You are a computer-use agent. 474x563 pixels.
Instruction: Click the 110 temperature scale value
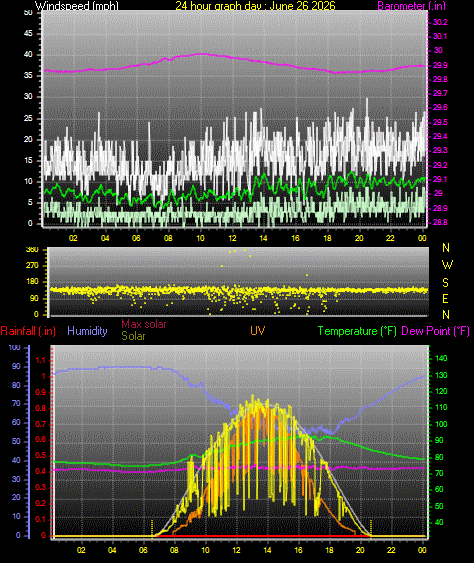(441, 408)
